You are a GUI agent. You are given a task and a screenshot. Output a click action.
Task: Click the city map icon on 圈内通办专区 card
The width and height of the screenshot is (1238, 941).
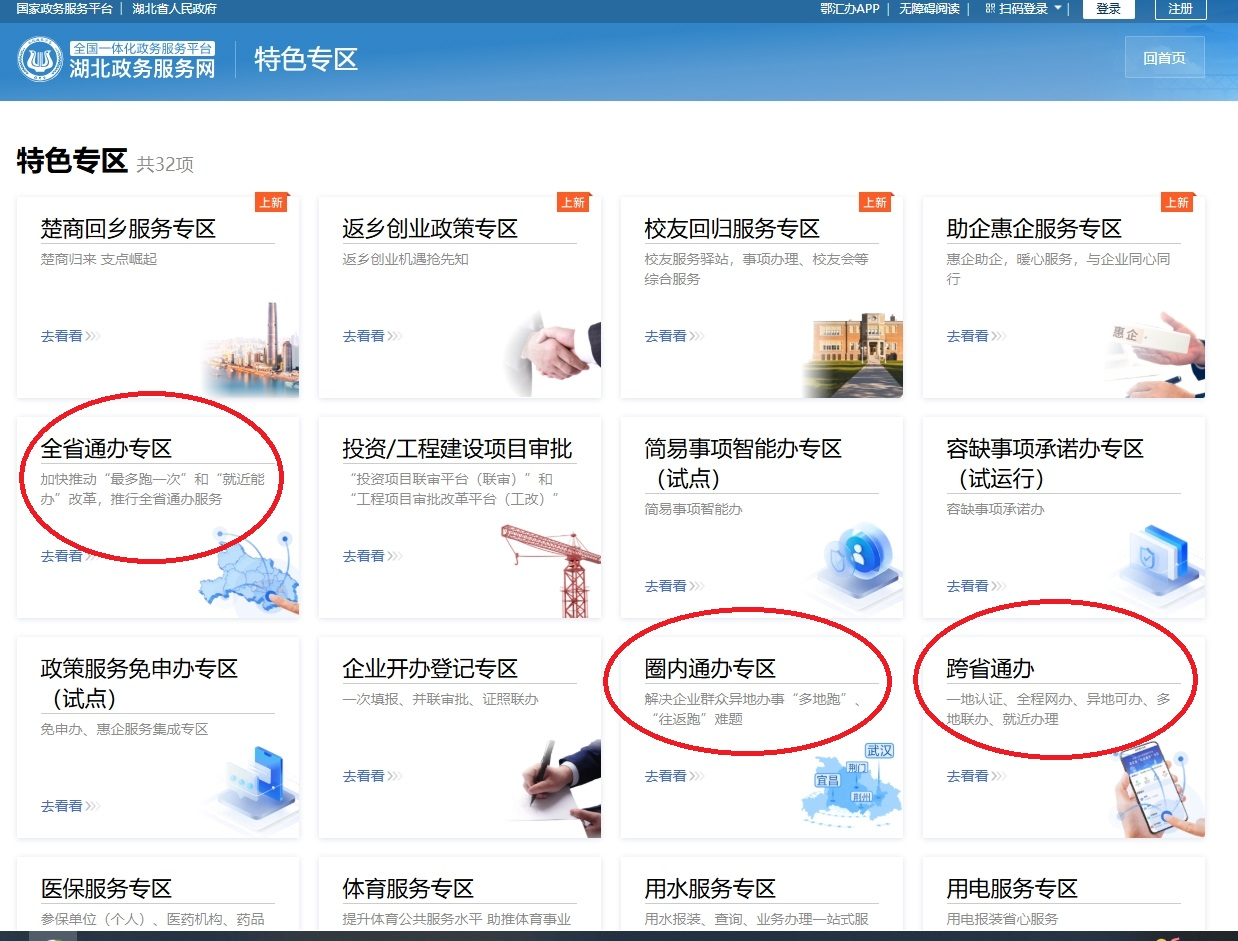[x=850, y=780]
